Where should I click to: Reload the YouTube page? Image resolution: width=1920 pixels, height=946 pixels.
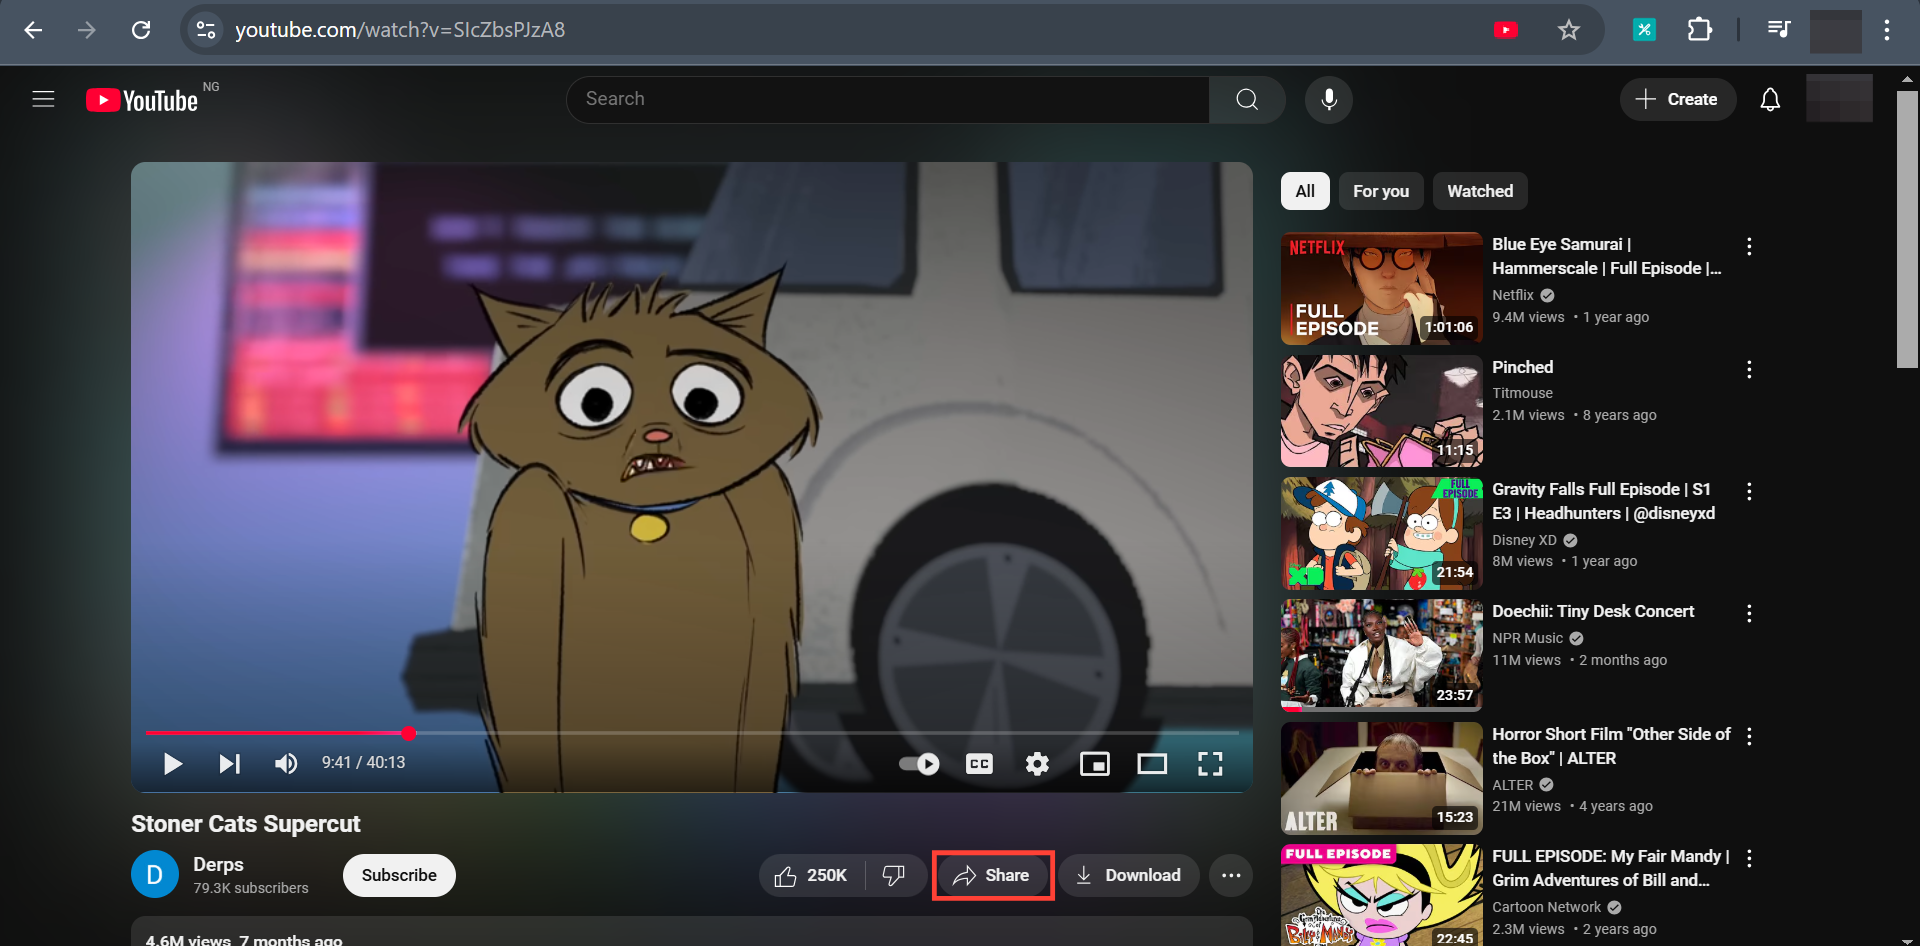click(x=141, y=30)
